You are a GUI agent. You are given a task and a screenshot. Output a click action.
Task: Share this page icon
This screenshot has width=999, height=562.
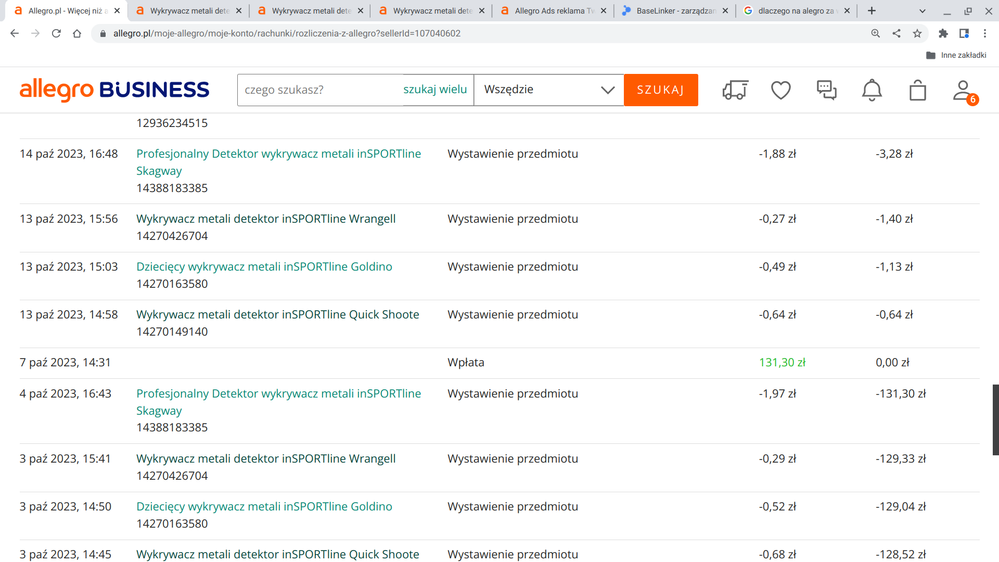[x=896, y=33]
